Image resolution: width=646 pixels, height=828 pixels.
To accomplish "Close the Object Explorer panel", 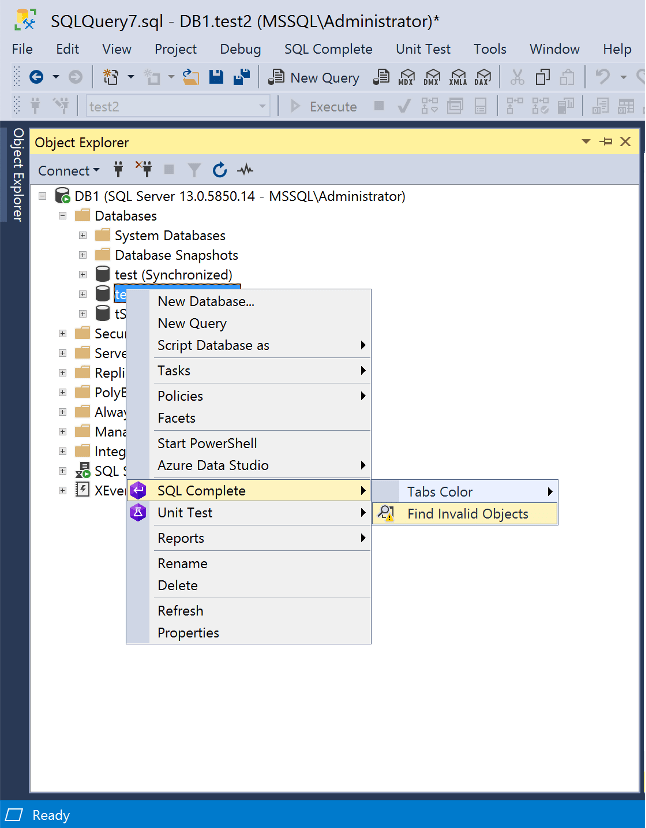I will (x=625, y=142).
